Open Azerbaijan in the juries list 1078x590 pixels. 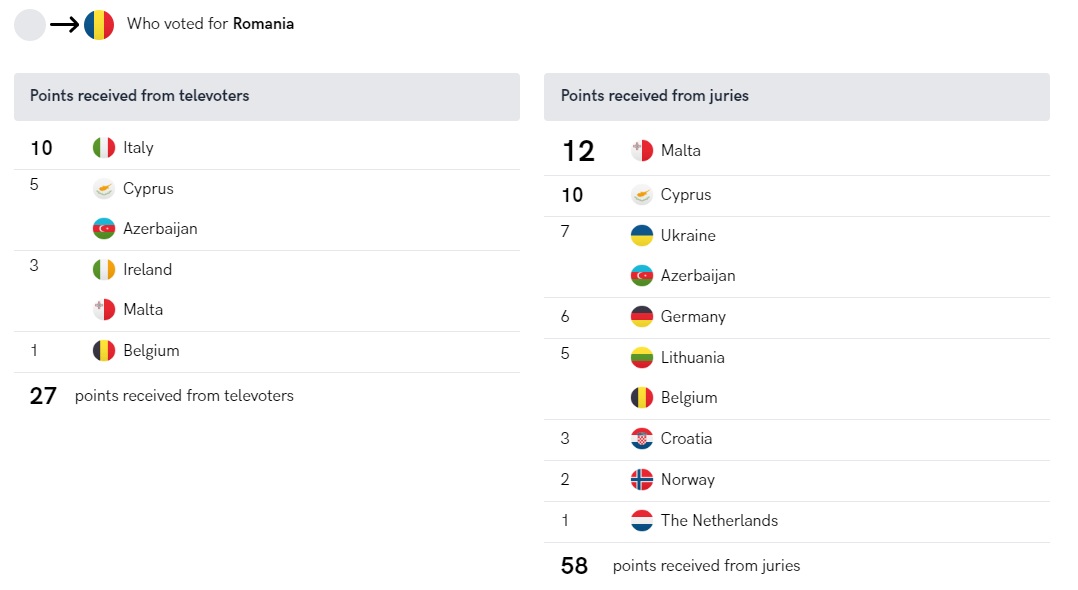(x=697, y=276)
